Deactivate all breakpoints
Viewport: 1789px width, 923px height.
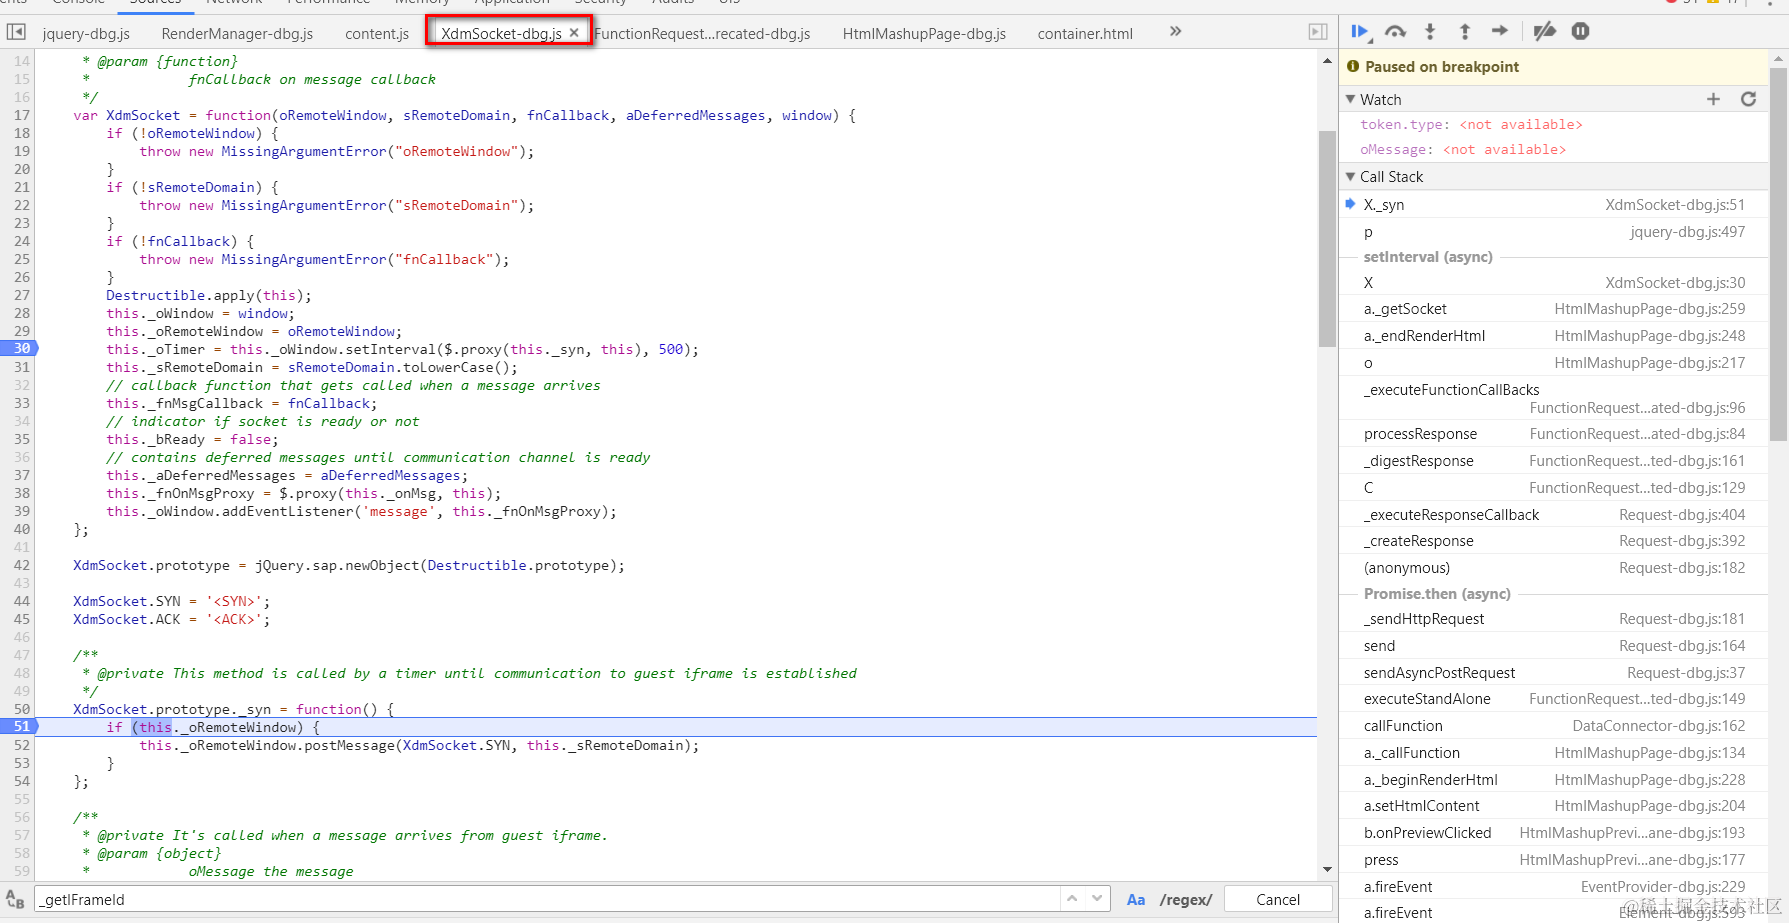coord(1545,32)
